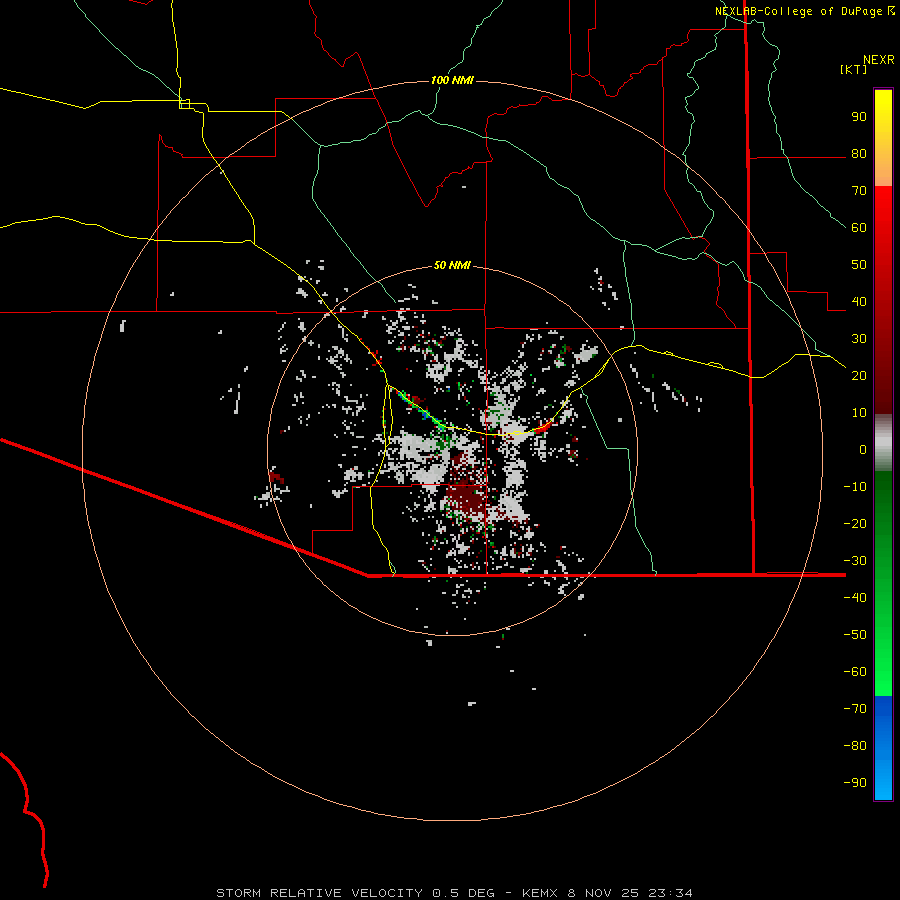The image size is (900, 900).
Task: Click the -30 value on the velocity scale
Action: tap(855, 561)
